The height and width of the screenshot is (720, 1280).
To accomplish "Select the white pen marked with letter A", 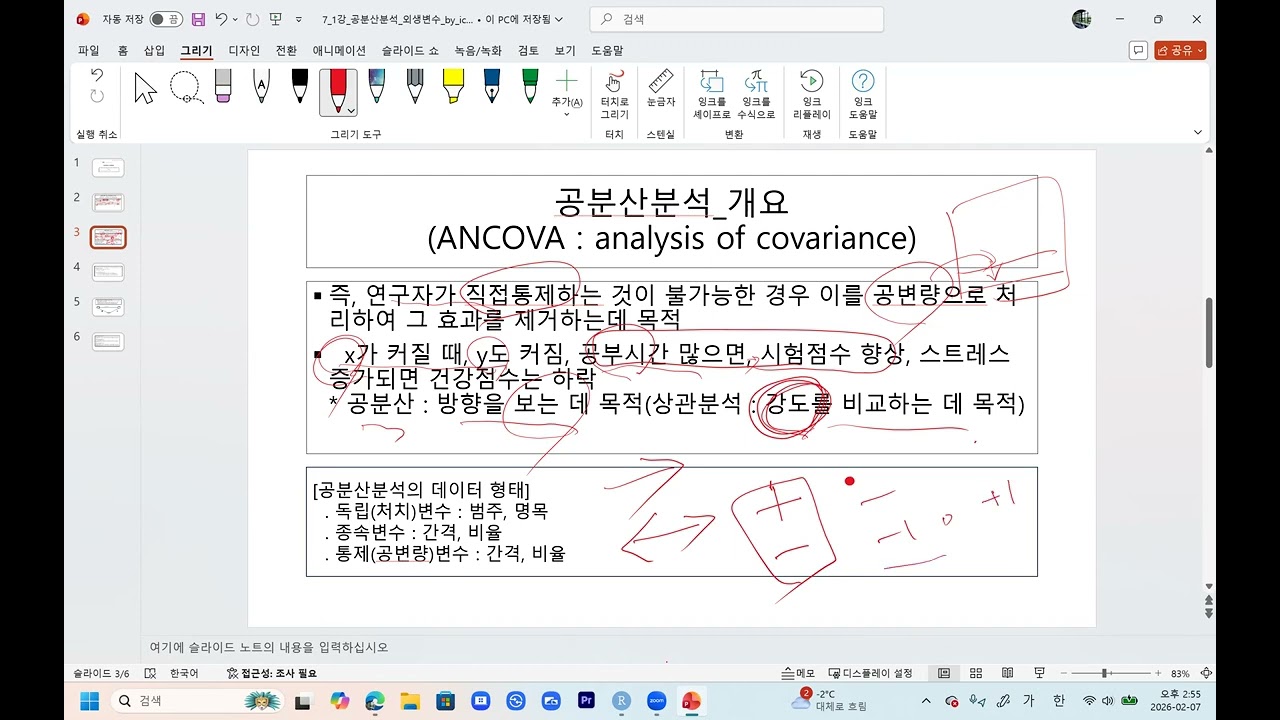I will [261, 85].
